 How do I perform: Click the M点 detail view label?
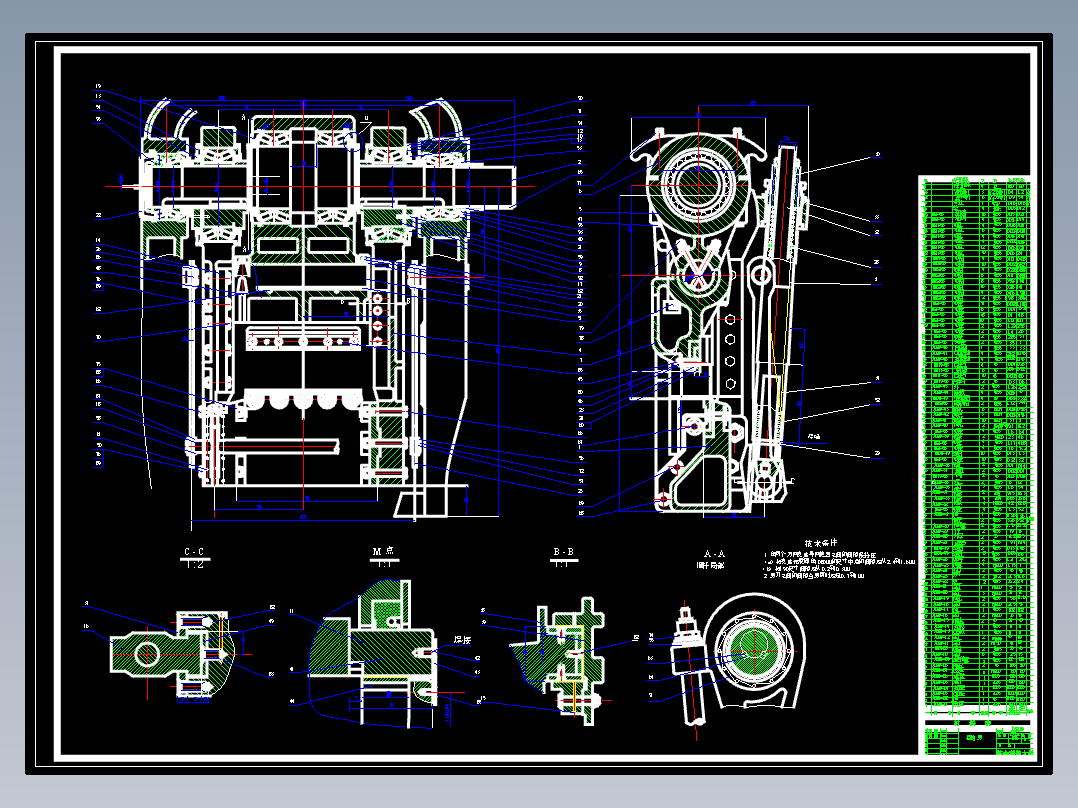[382, 549]
